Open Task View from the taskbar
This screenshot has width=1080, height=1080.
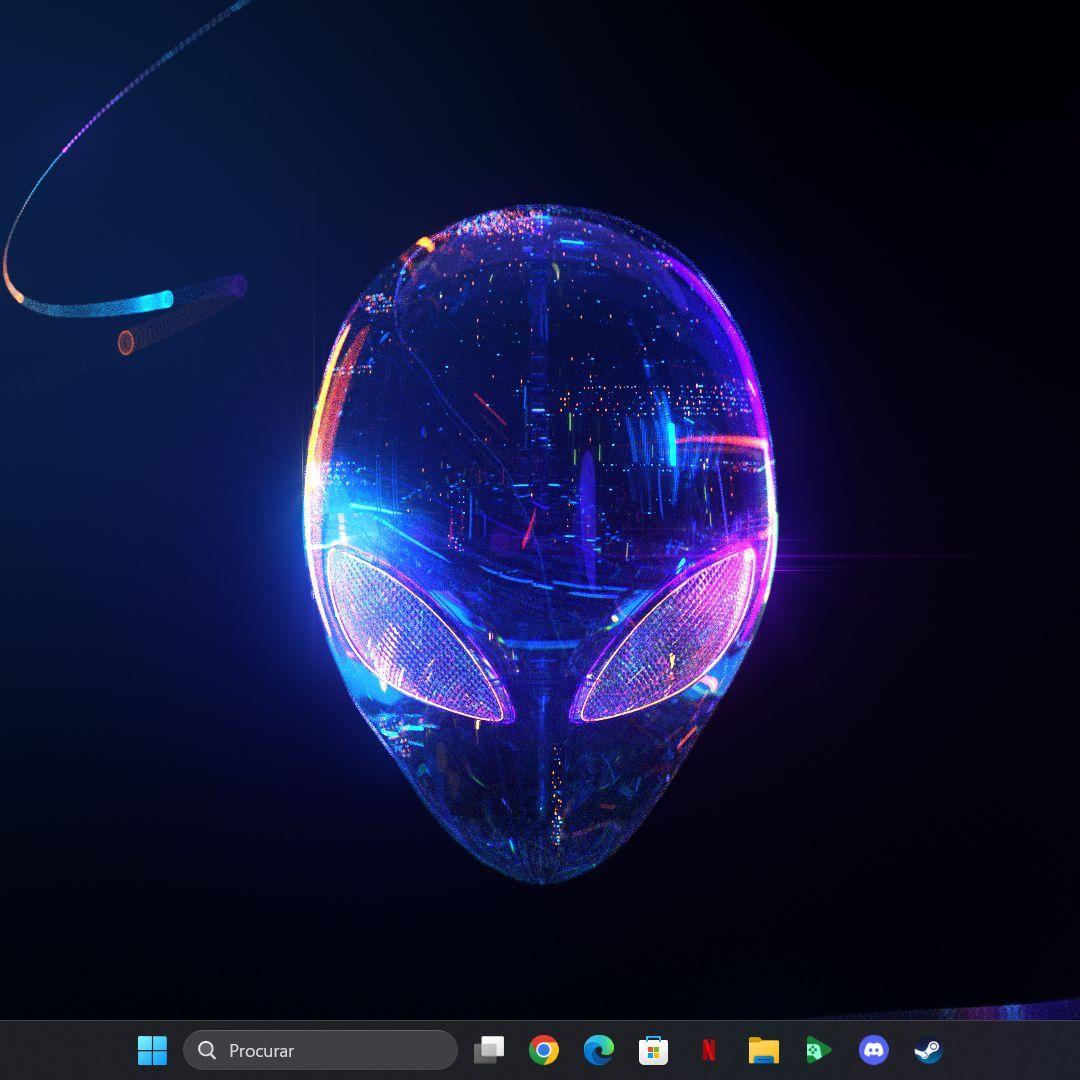(x=488, y=1050)
